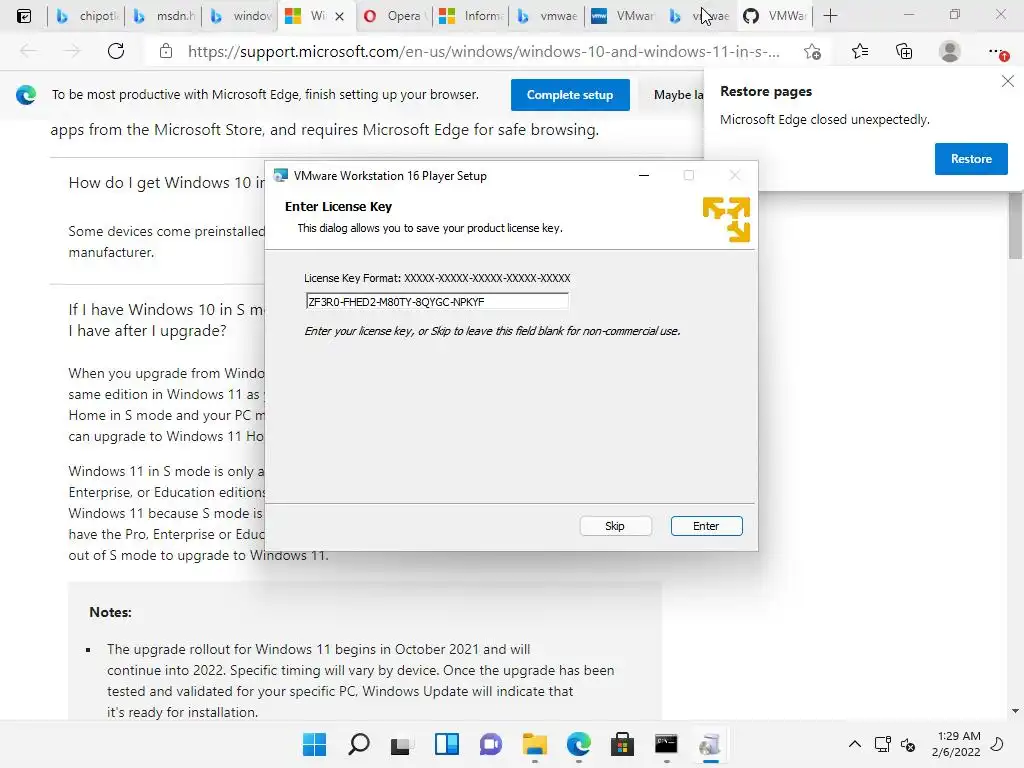
Task: Skip entering the license key
Action: pyautogui.click(x=615, y=526)
